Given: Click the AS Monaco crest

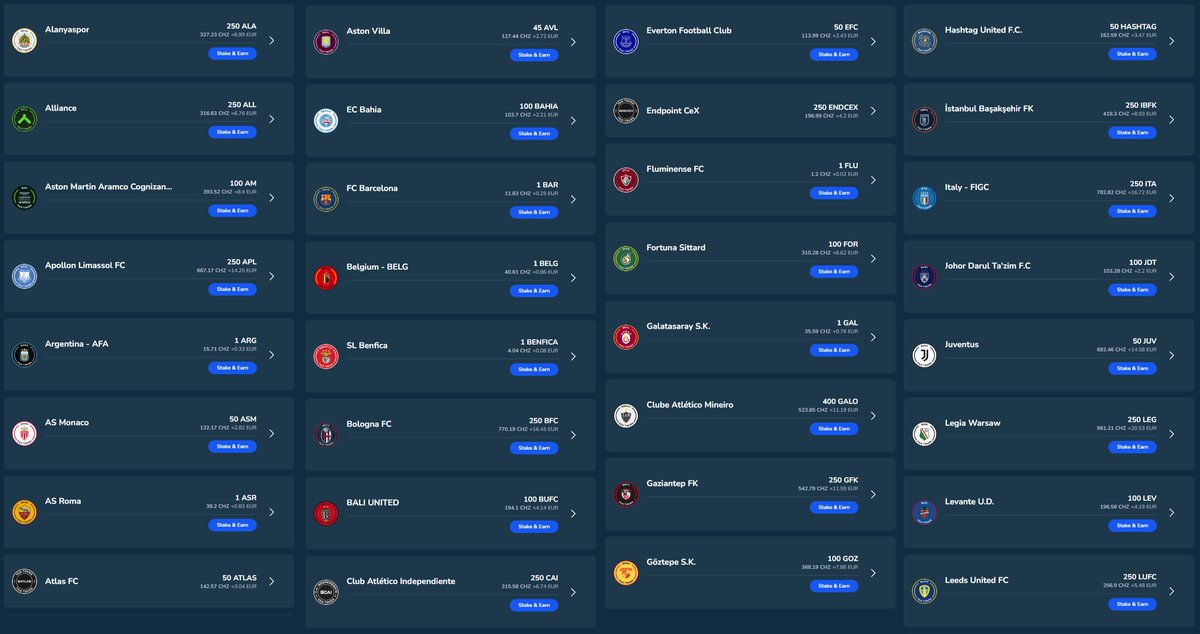Looking at the screenshot, I should (24, 433).
